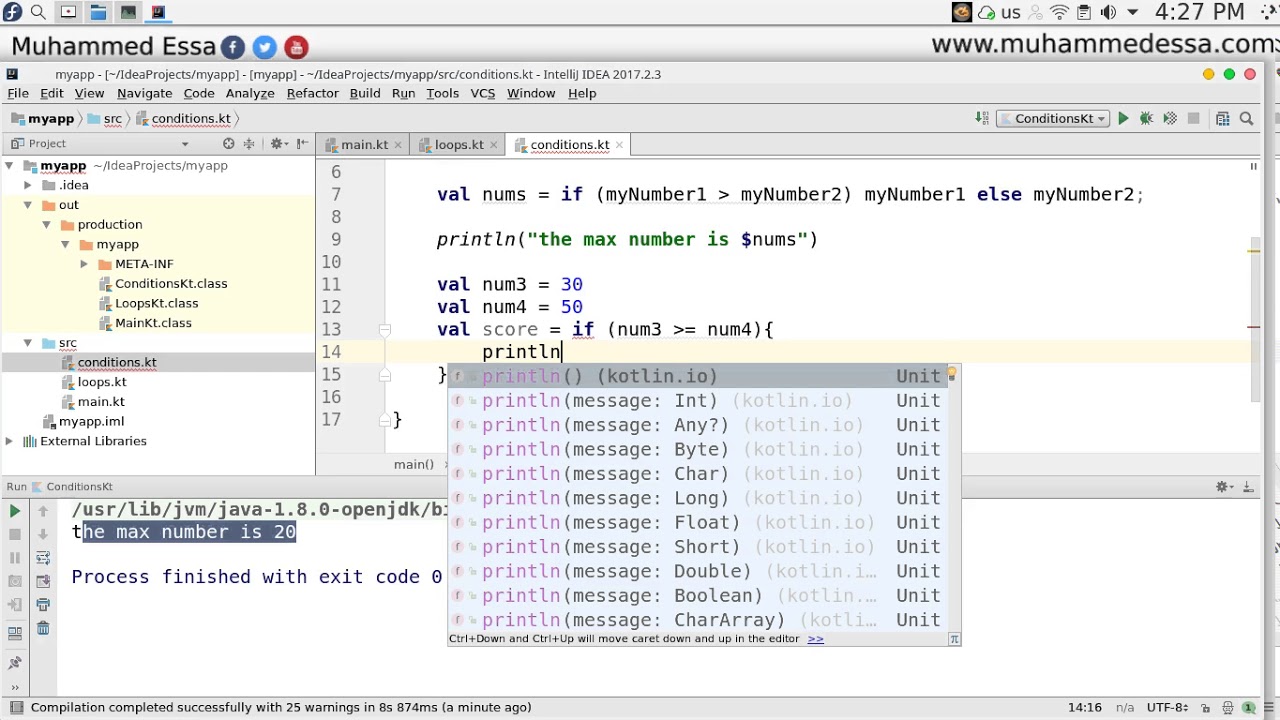This screenshot has width=1280, height=720.
Task: Toggle soft-wrap icon in Run console
Action: point(43,558)
